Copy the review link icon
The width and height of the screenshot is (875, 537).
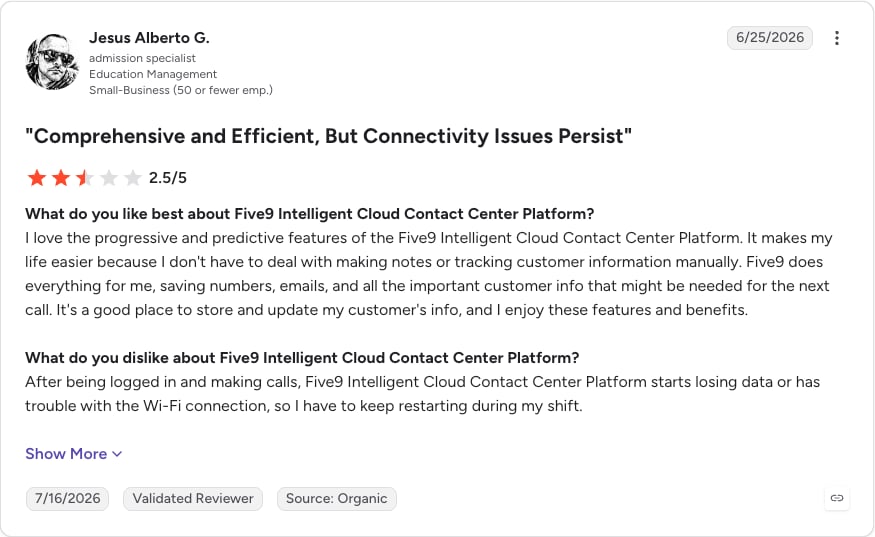837,498
